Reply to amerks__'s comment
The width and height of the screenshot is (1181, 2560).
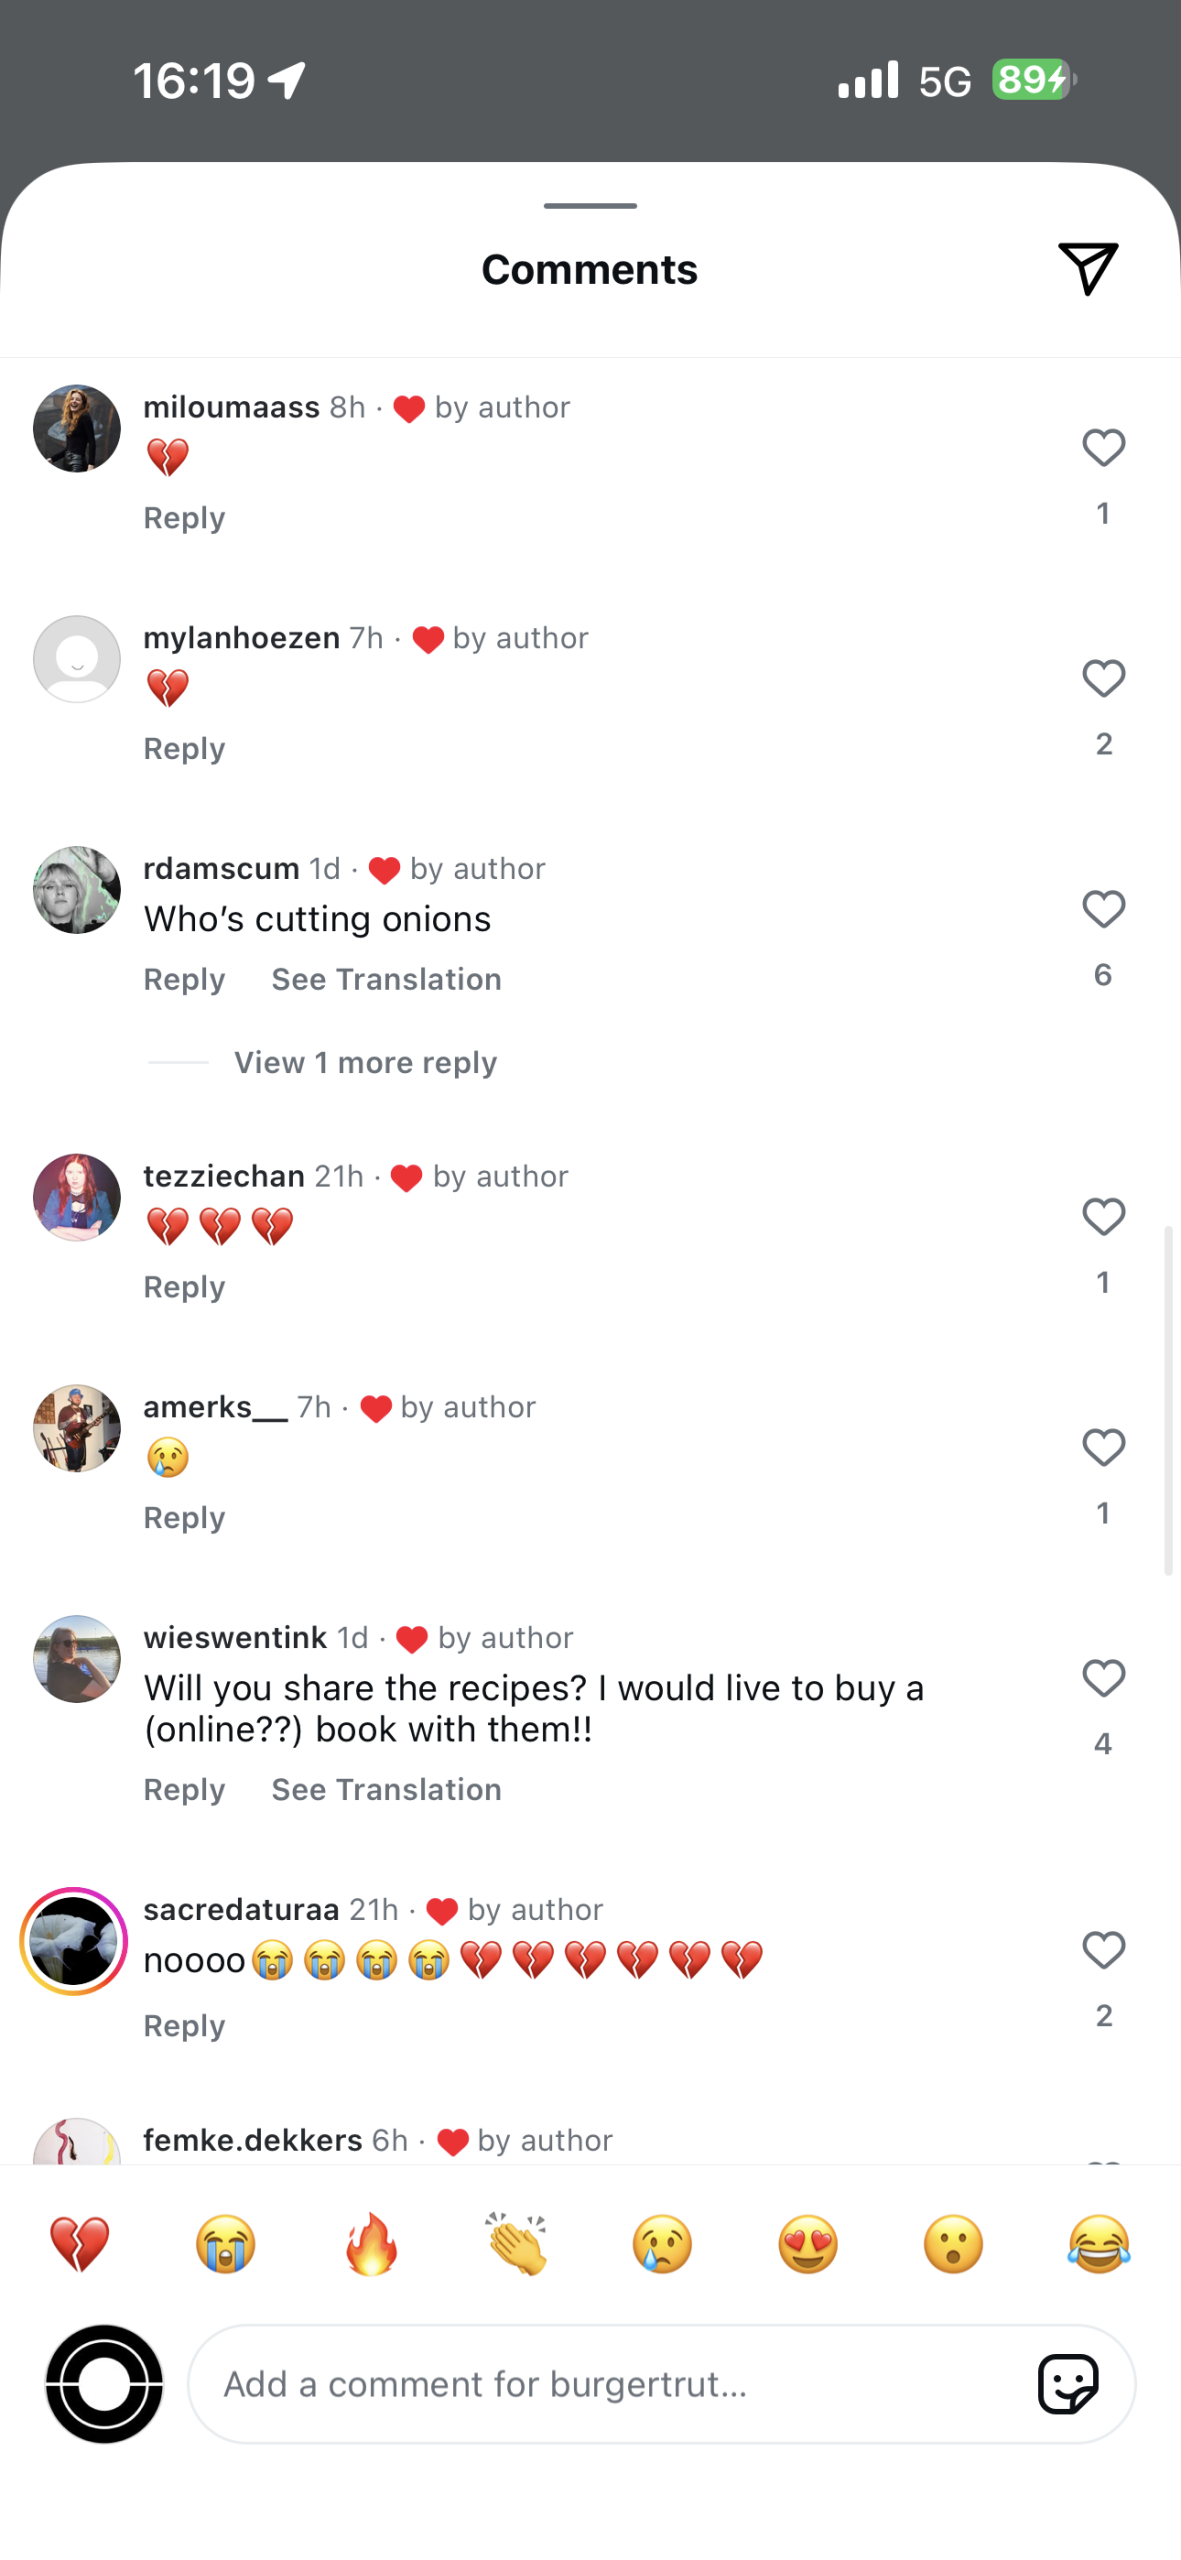click(184, 1517)
